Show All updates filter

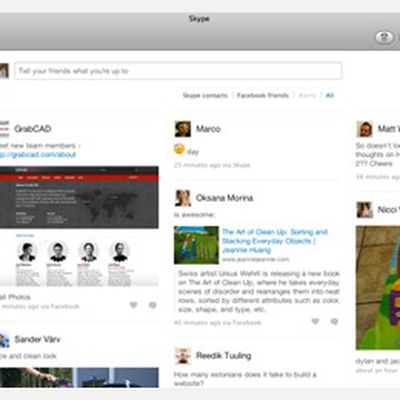pyautogui.click(x=330, y=96)
